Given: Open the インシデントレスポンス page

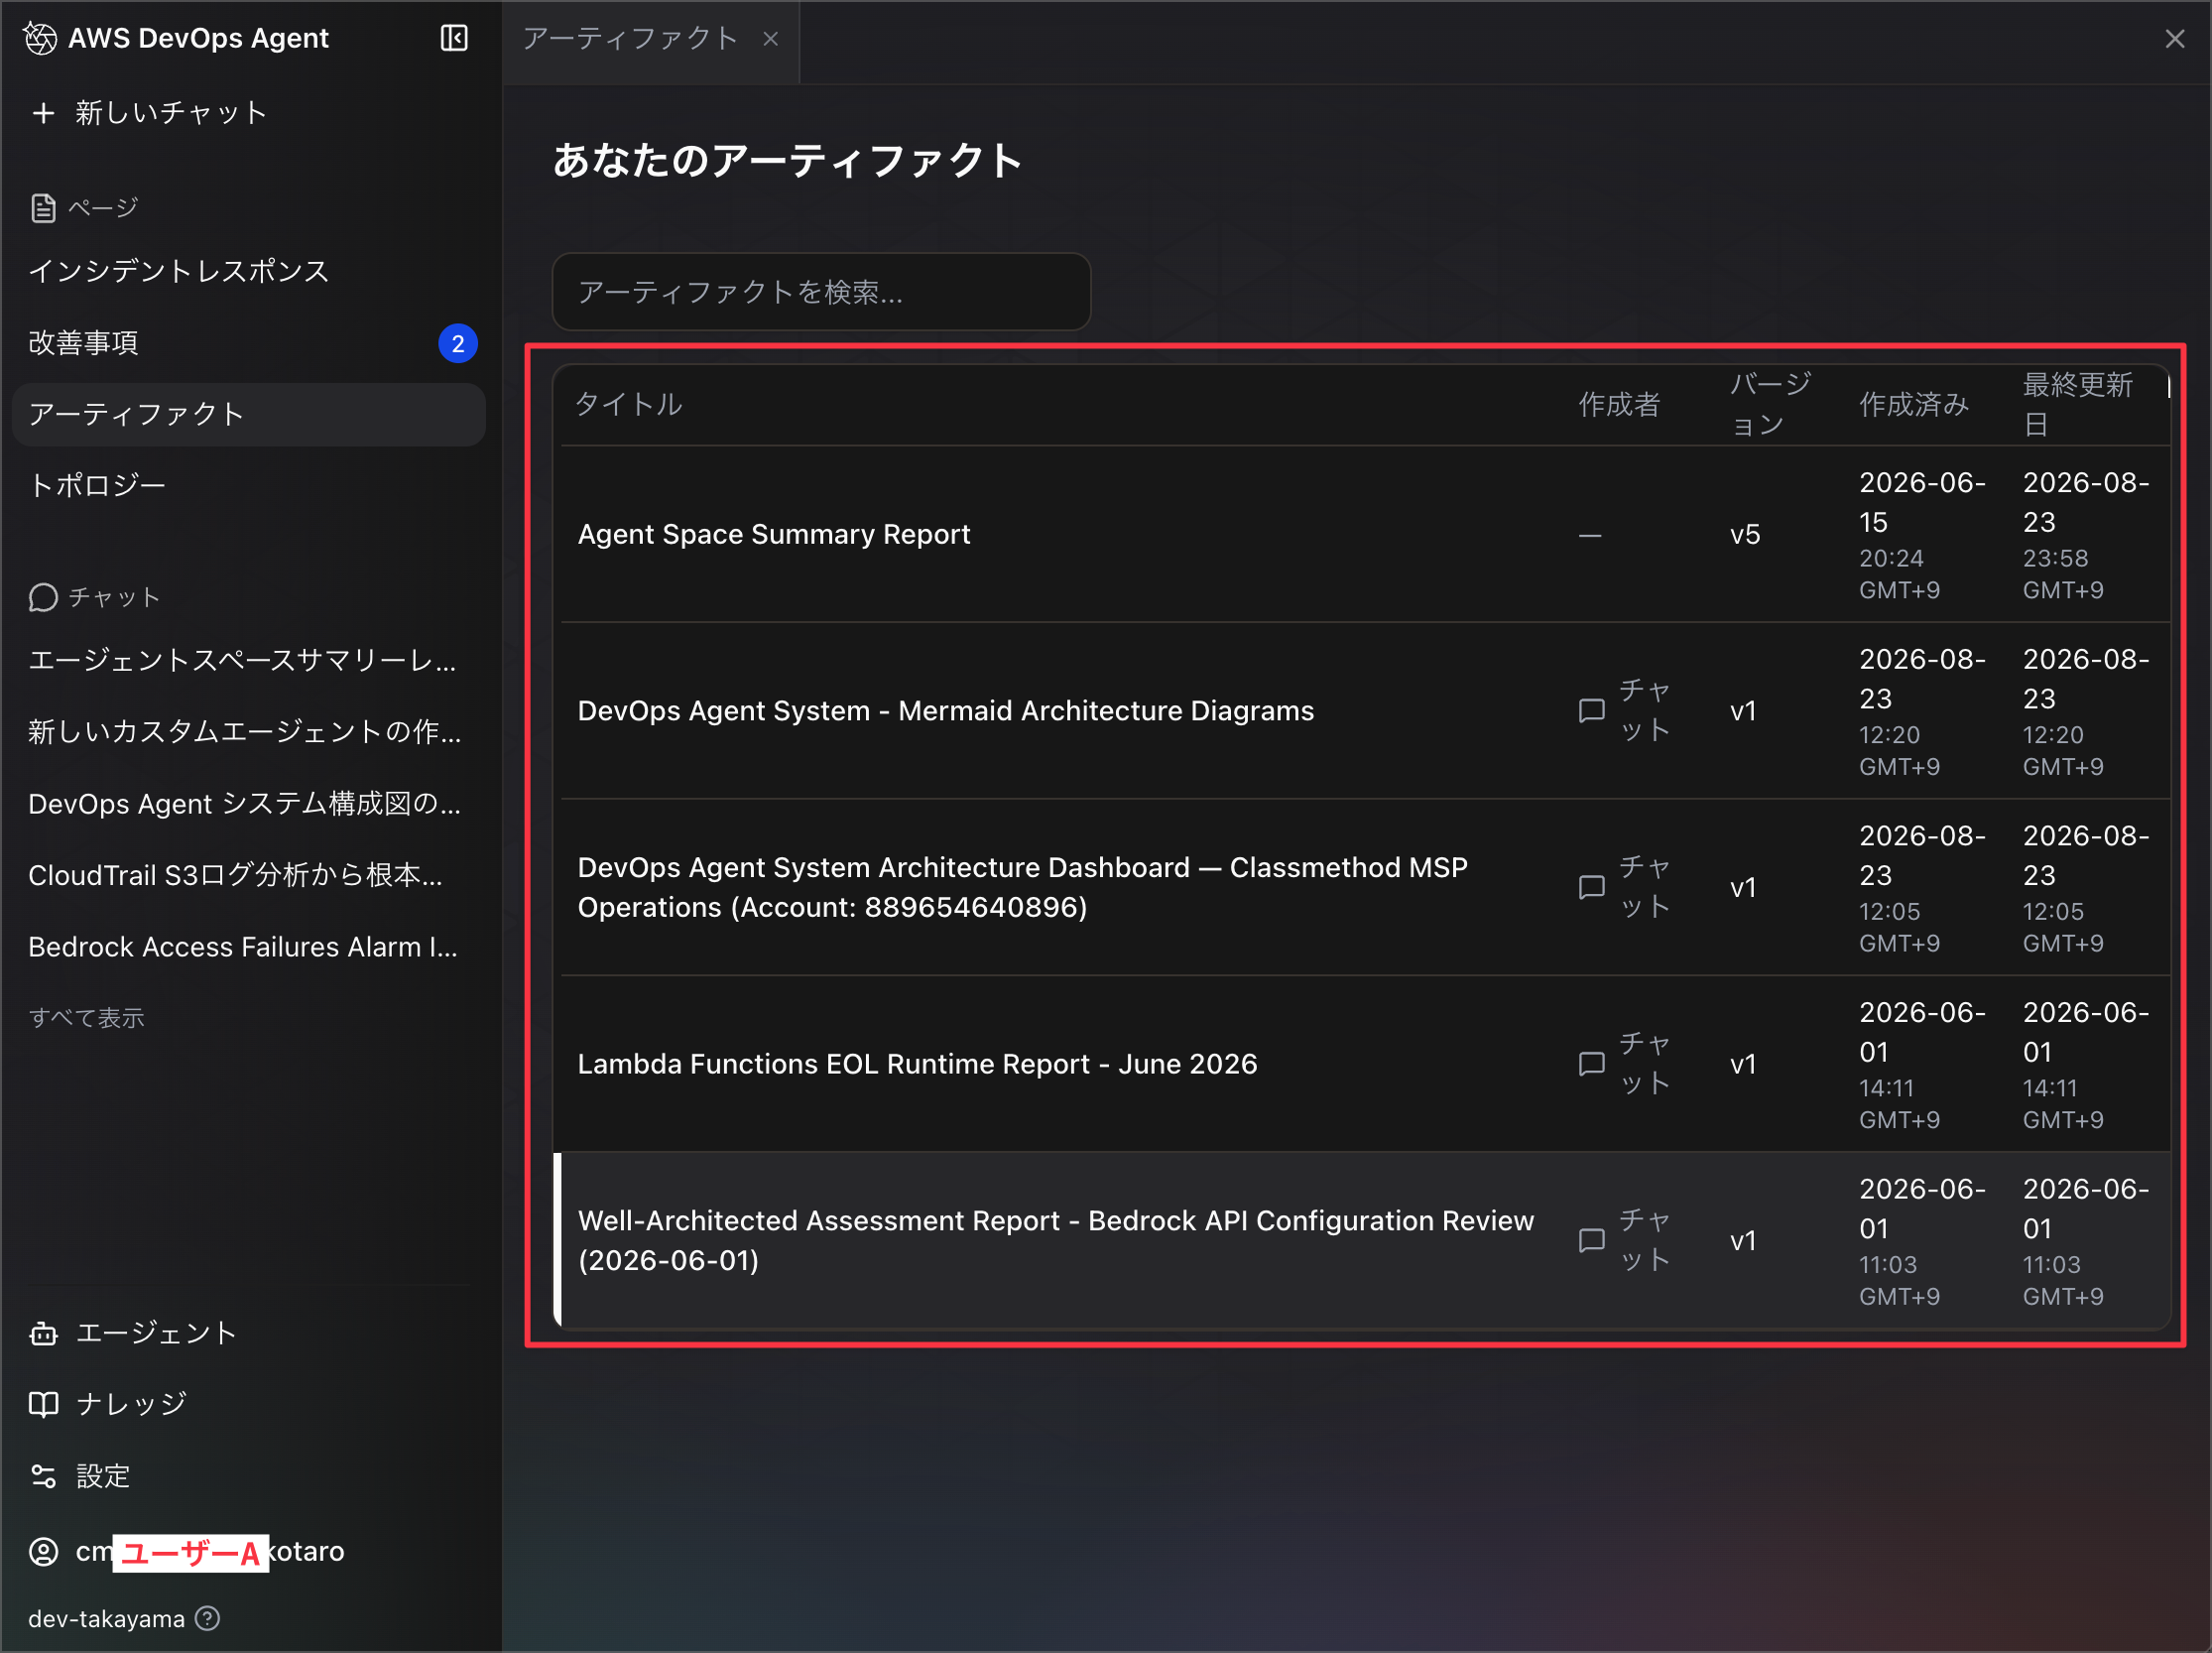Looking at the screenshot, I should [x=178, y=271].
